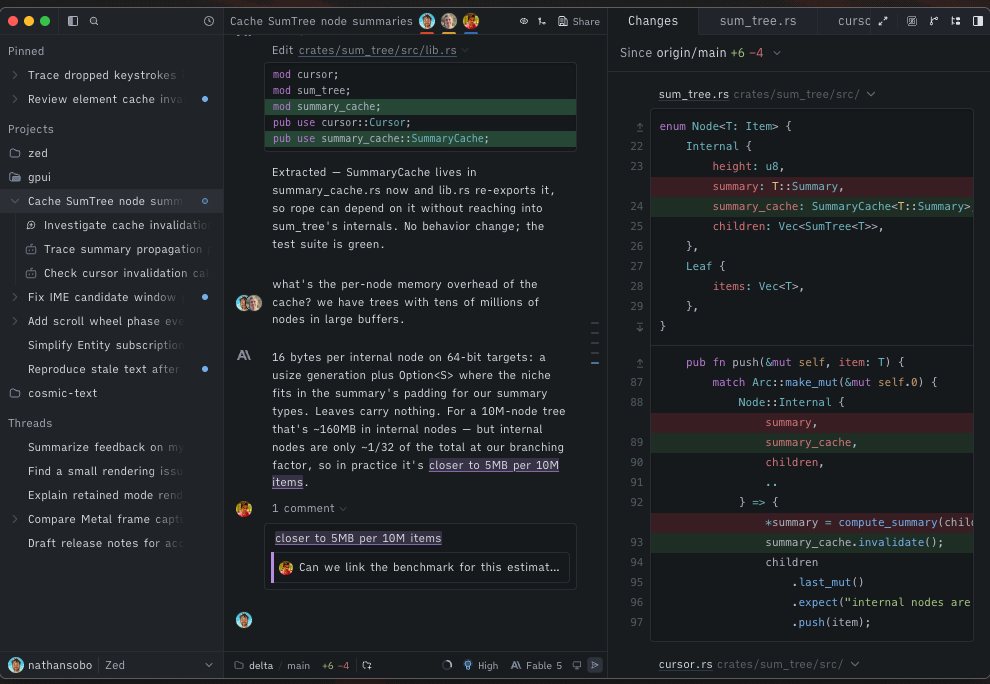This screenshot has height=684, width=990.
Task: Click the commenter avatar beside 1 comment
Action: click(x=244, y=508)
